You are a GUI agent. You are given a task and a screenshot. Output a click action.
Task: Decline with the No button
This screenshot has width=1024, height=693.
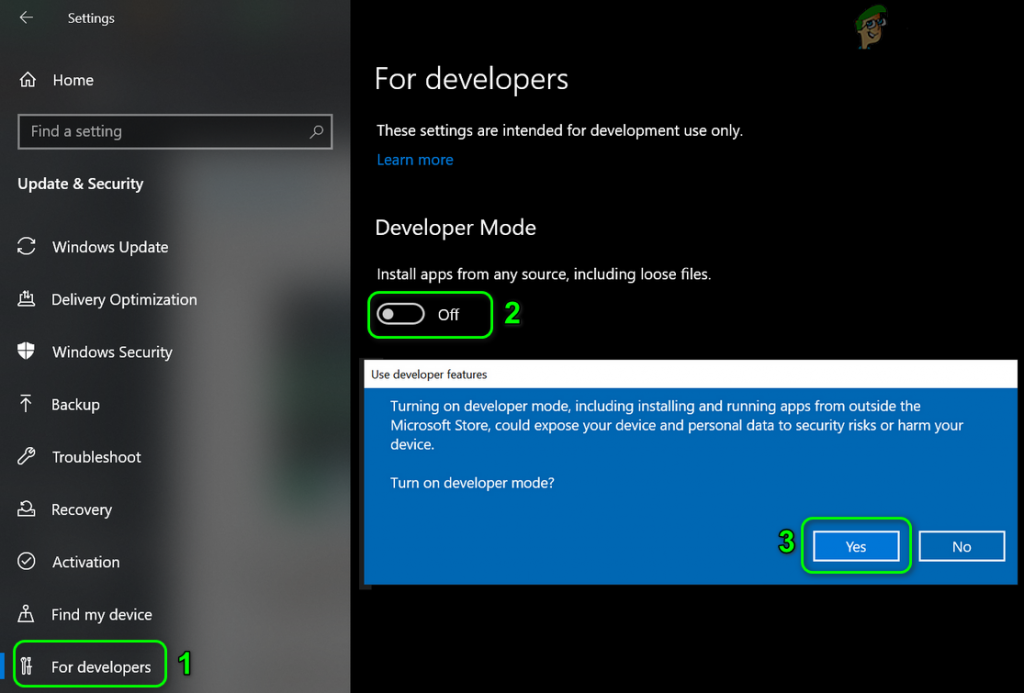coord(961,546)
